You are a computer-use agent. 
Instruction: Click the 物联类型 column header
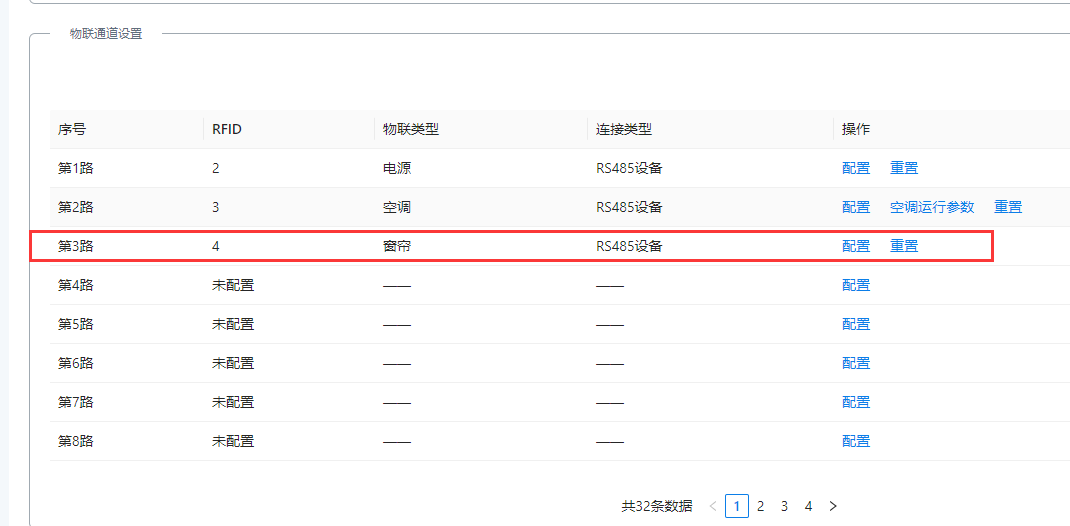[x=412, y=129]
